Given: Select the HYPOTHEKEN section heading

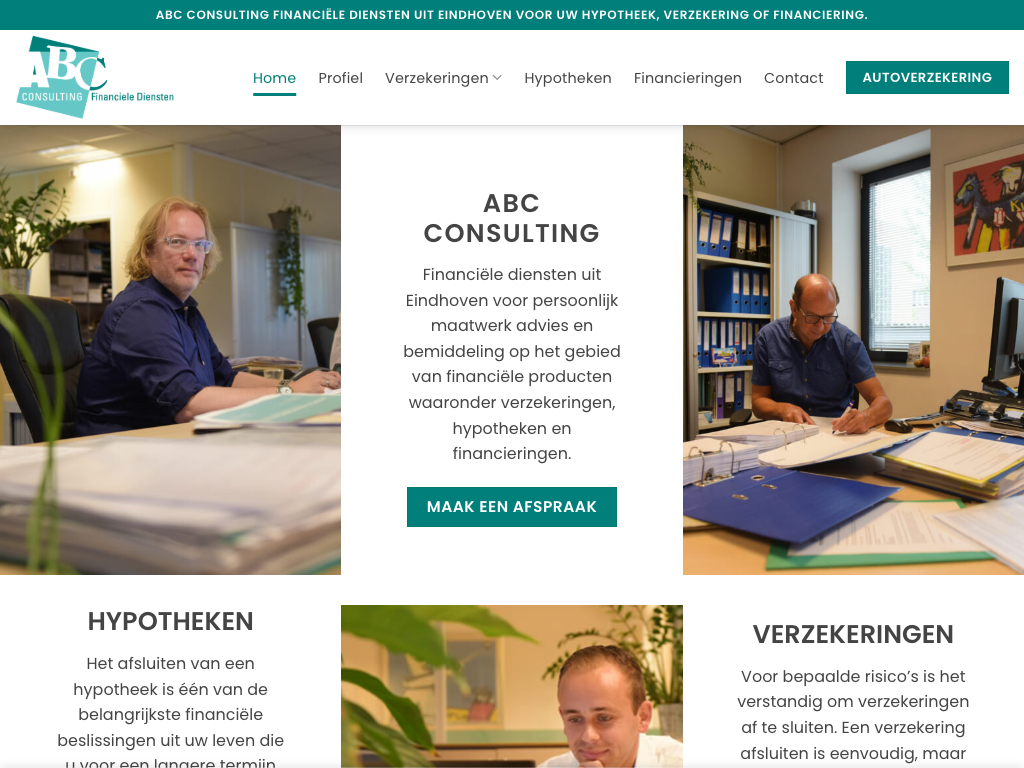Looking at the screenshot, I should (170, 621).
